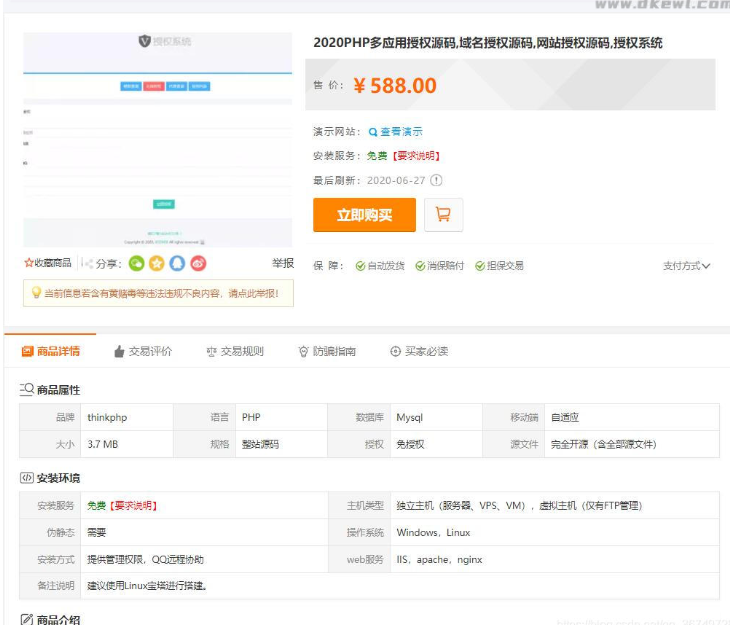Switch to the 交易规则 tab
This screenshot has height=625, width=730.
(x=235, y=351)
